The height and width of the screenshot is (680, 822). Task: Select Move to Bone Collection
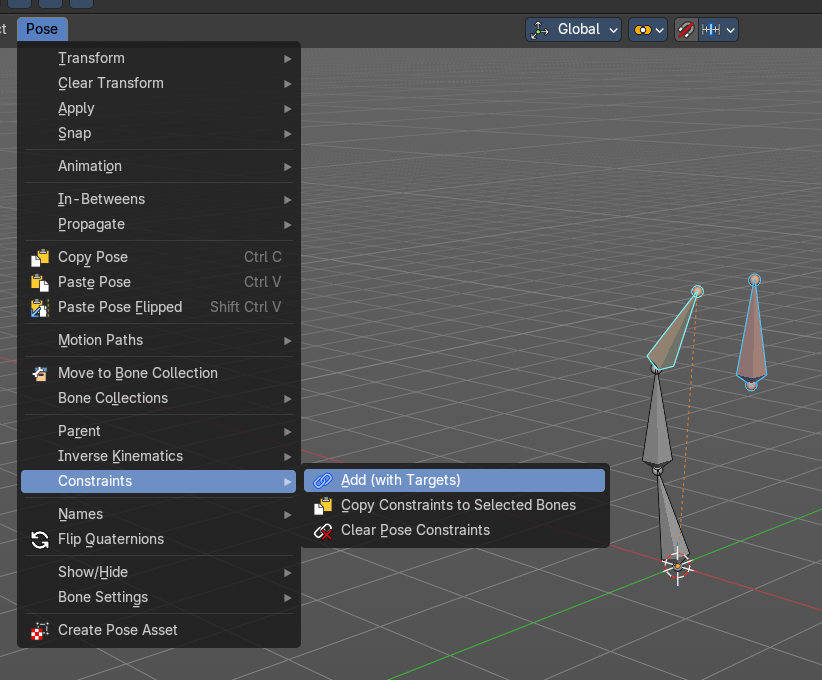159,373
